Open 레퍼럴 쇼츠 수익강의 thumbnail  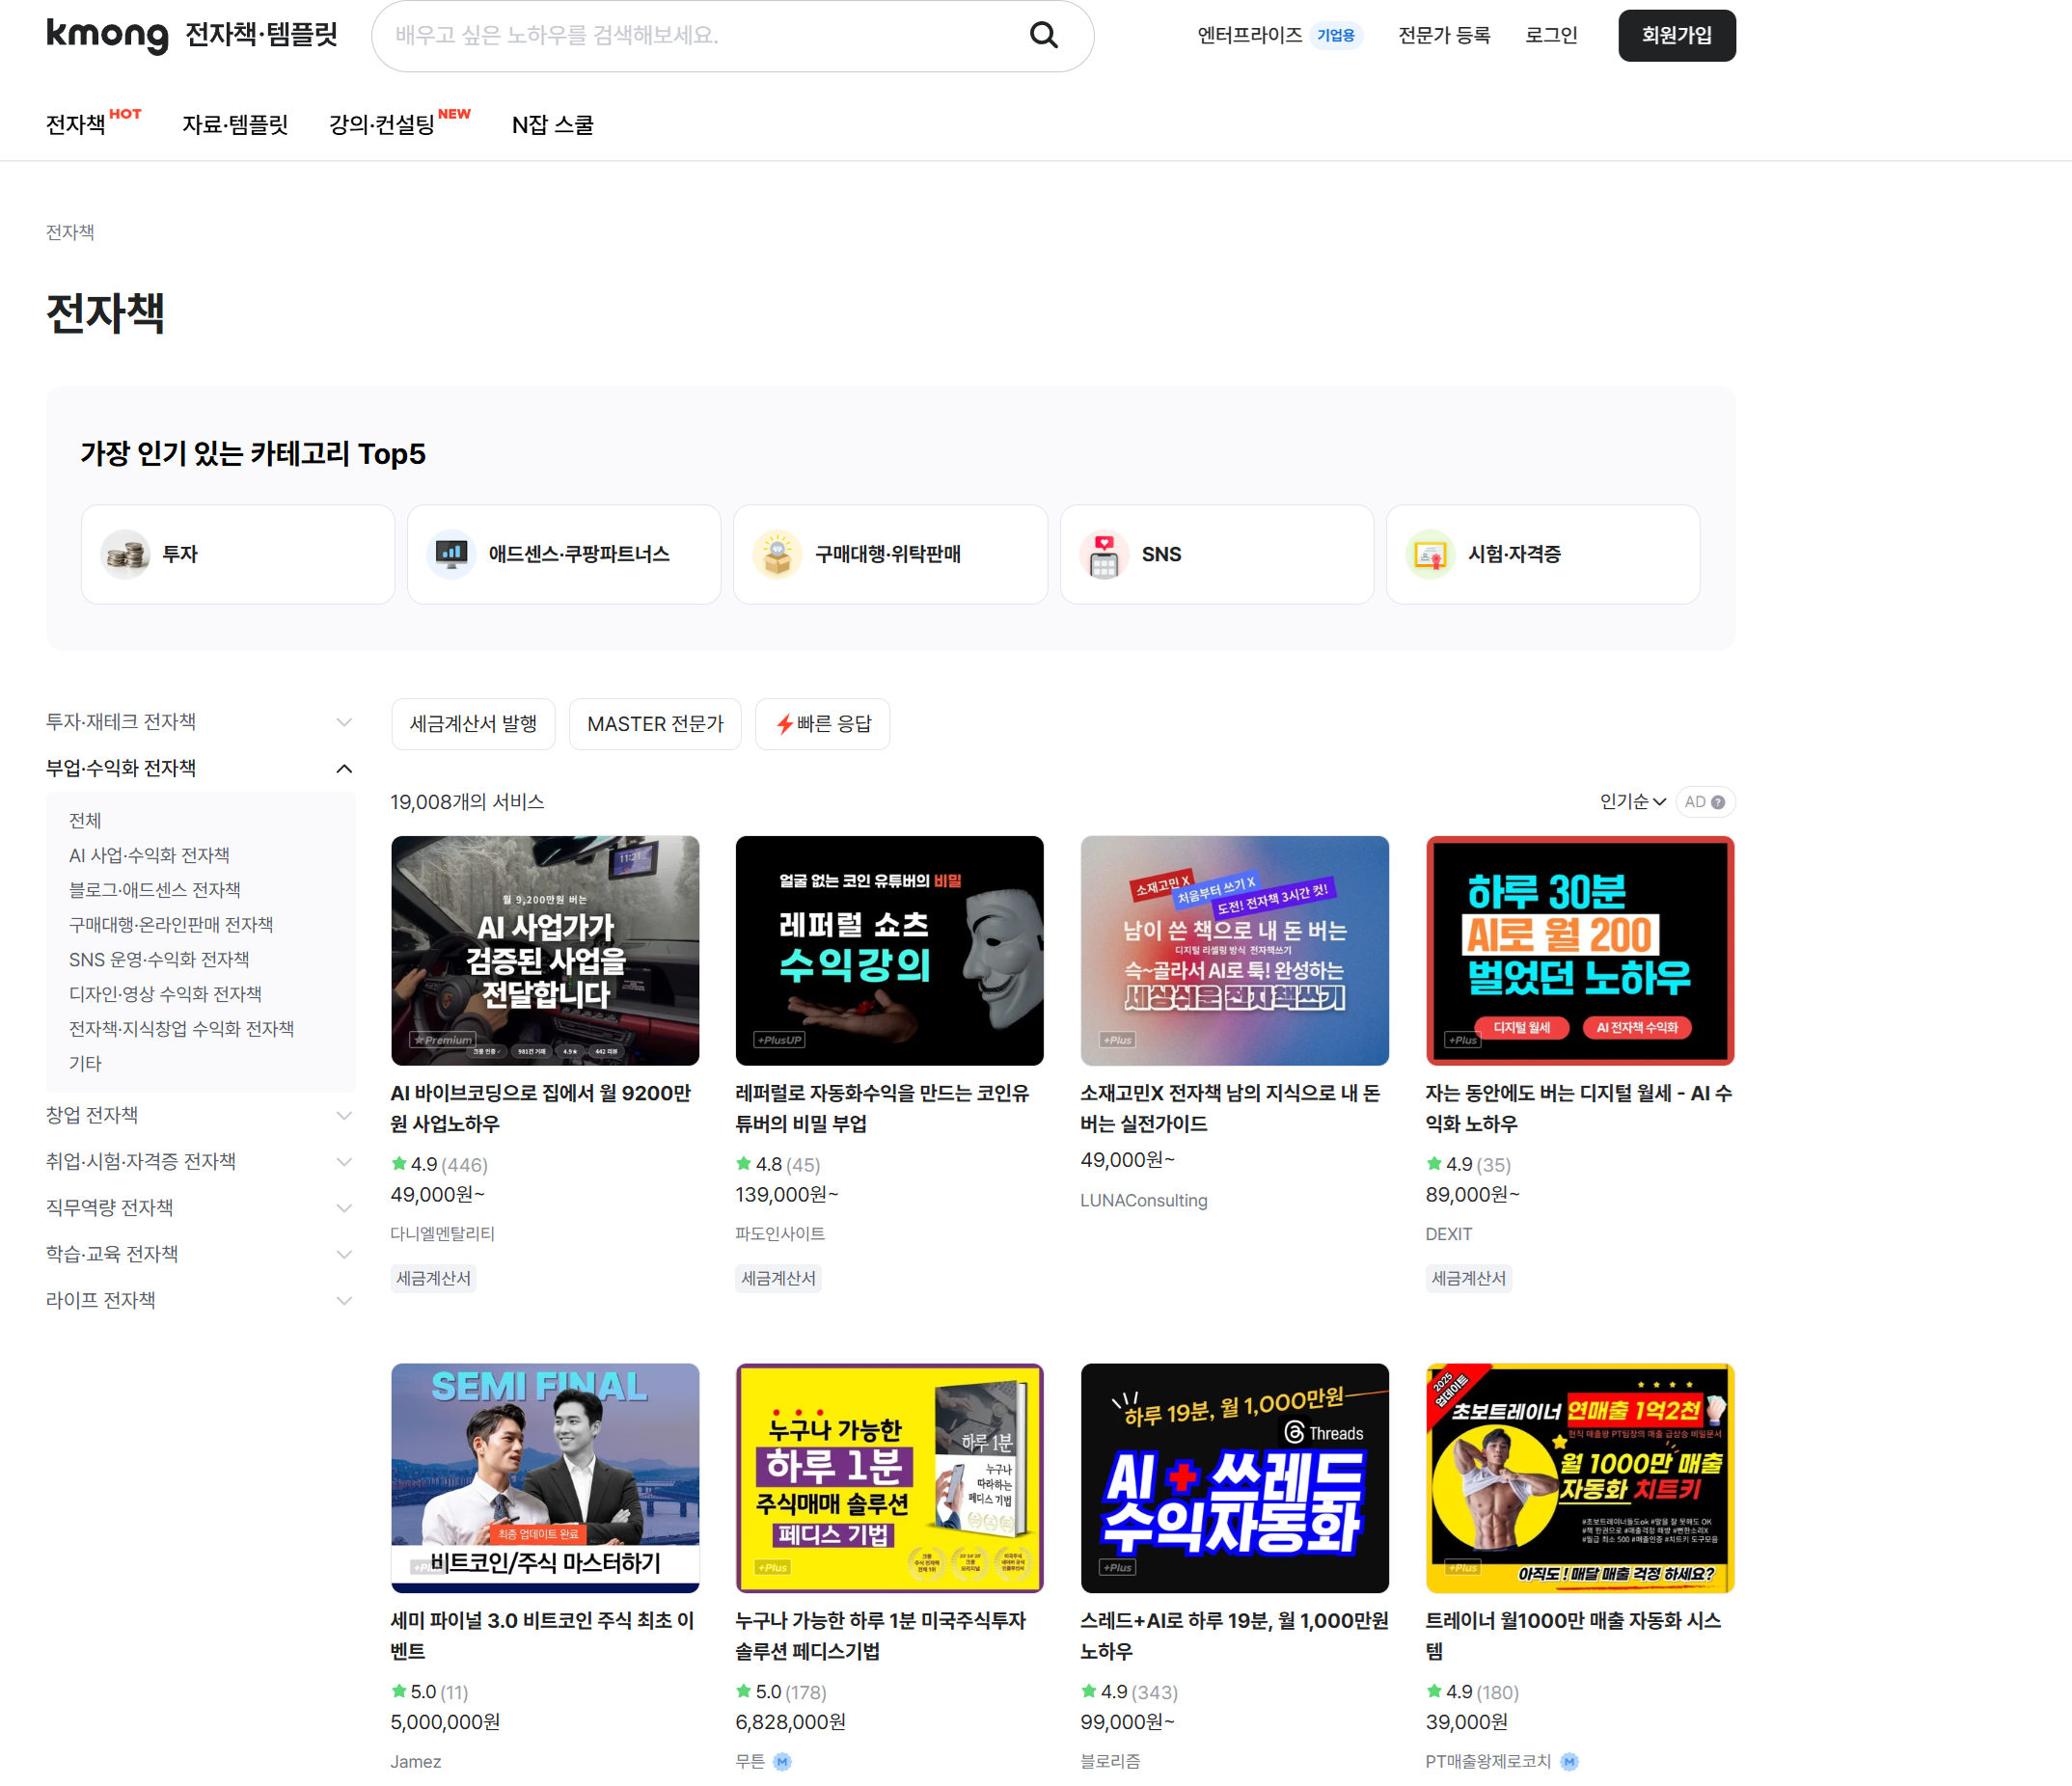[889, 950]
